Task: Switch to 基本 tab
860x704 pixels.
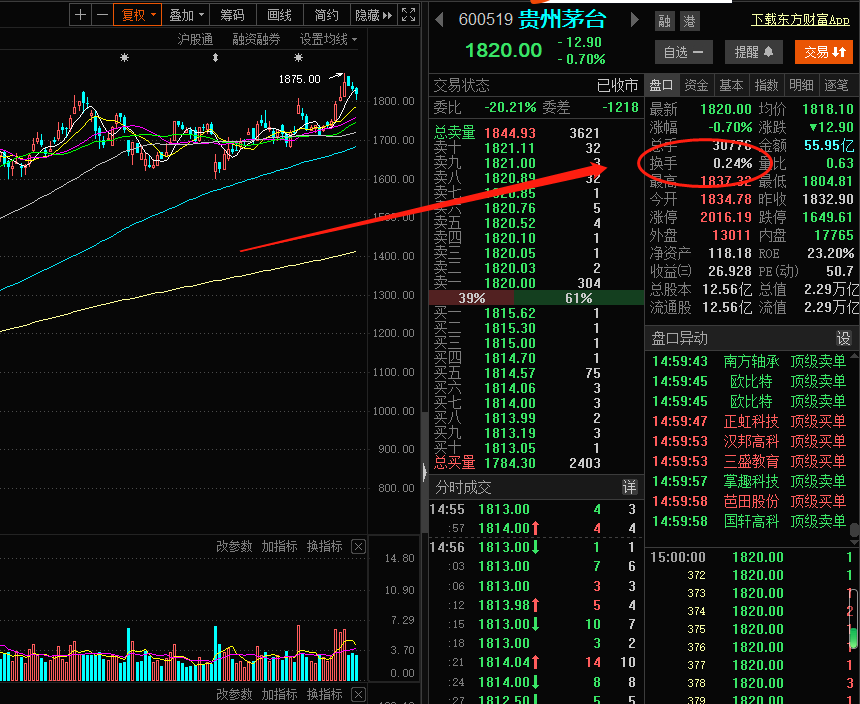Action: [731, 85]
